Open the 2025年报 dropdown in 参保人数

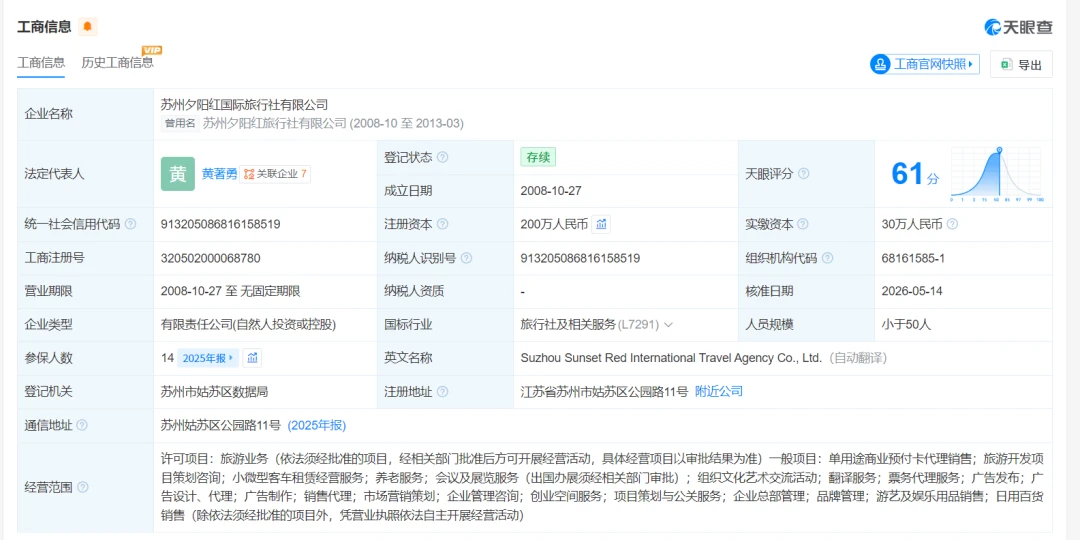click(x=208, y=358)
